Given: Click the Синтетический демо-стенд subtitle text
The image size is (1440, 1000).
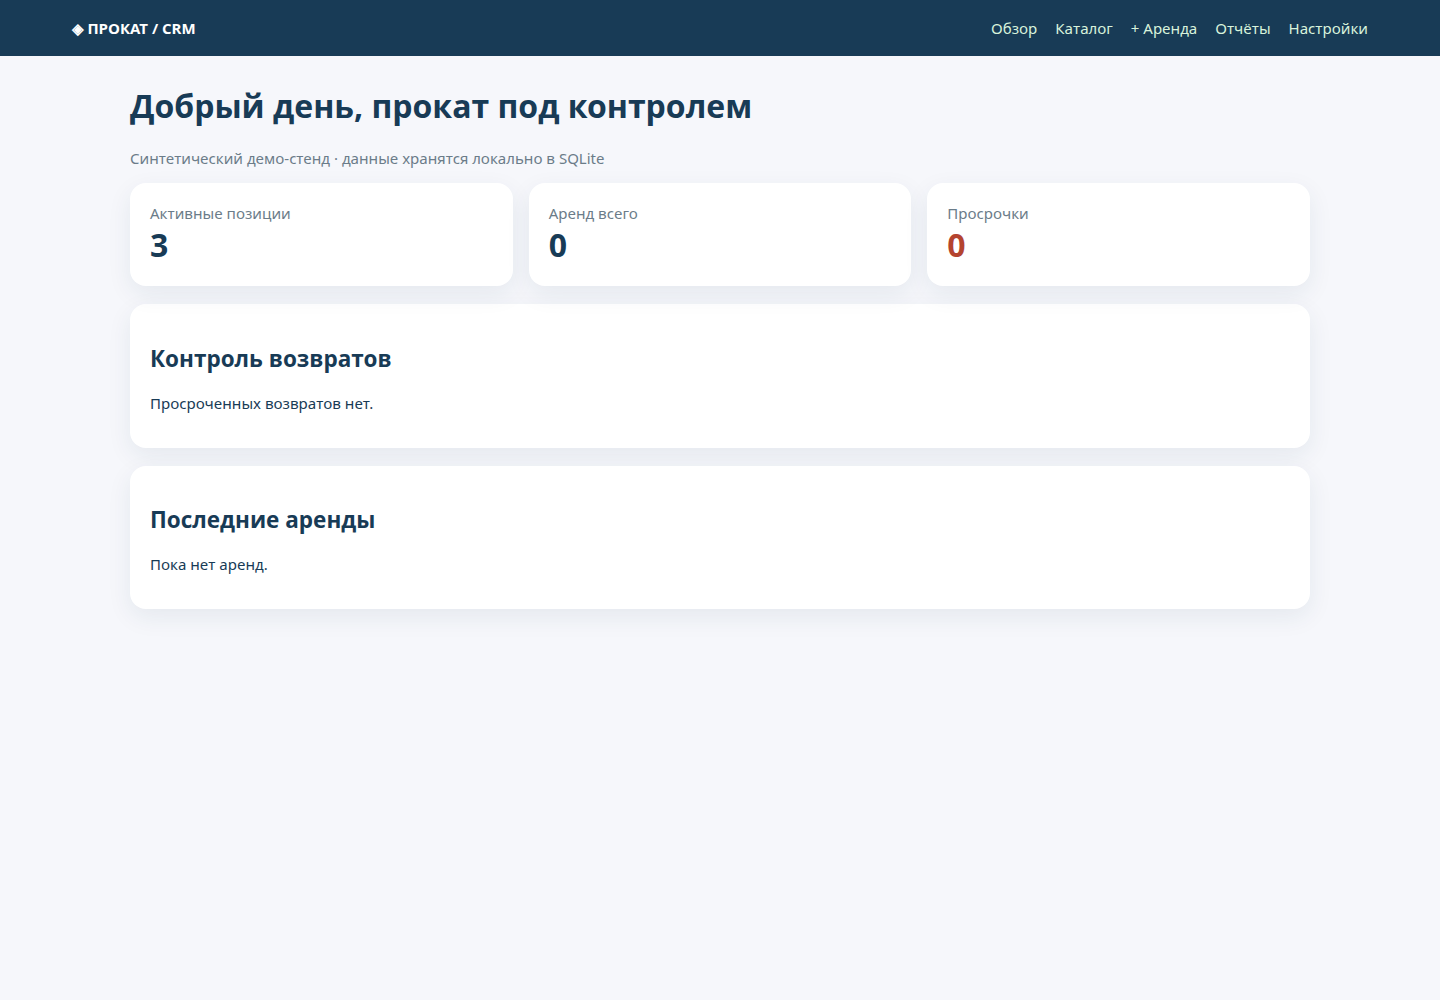Looking at the screenshot, I should pyautogui.click(x=367, y=159).
